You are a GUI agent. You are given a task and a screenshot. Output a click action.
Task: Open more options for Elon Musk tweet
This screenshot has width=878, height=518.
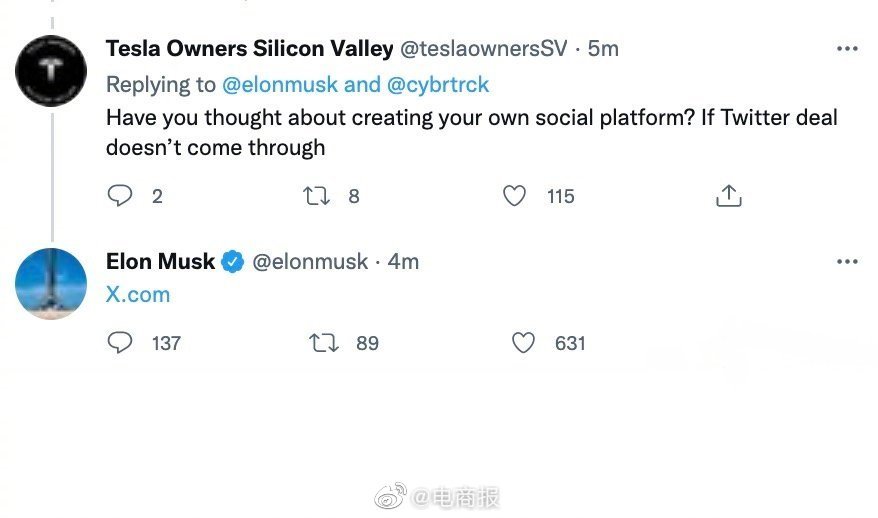(847, 262)
